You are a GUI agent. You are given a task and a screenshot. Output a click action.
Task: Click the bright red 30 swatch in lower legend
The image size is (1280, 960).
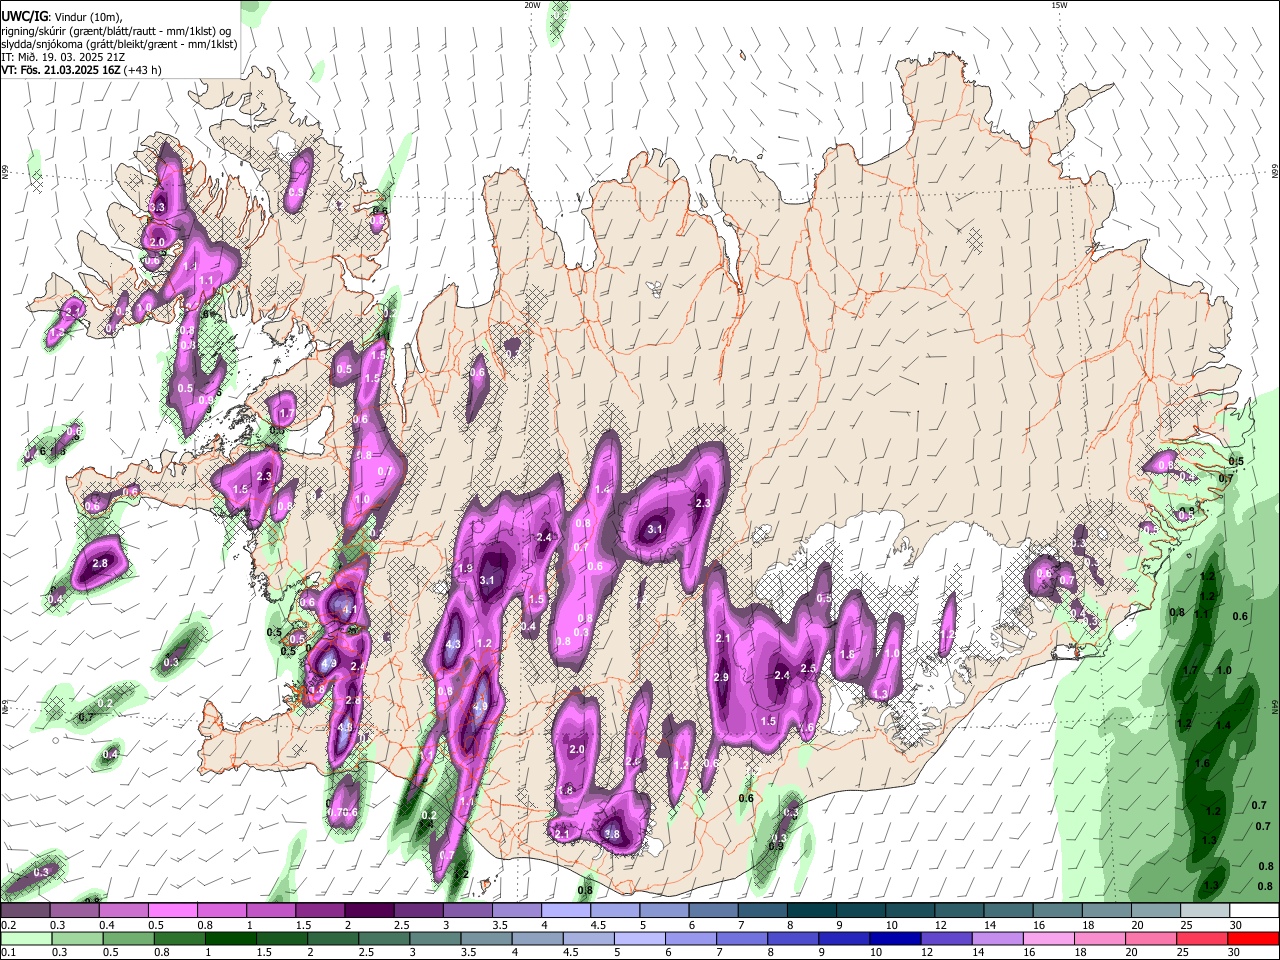pos(1254,938)
